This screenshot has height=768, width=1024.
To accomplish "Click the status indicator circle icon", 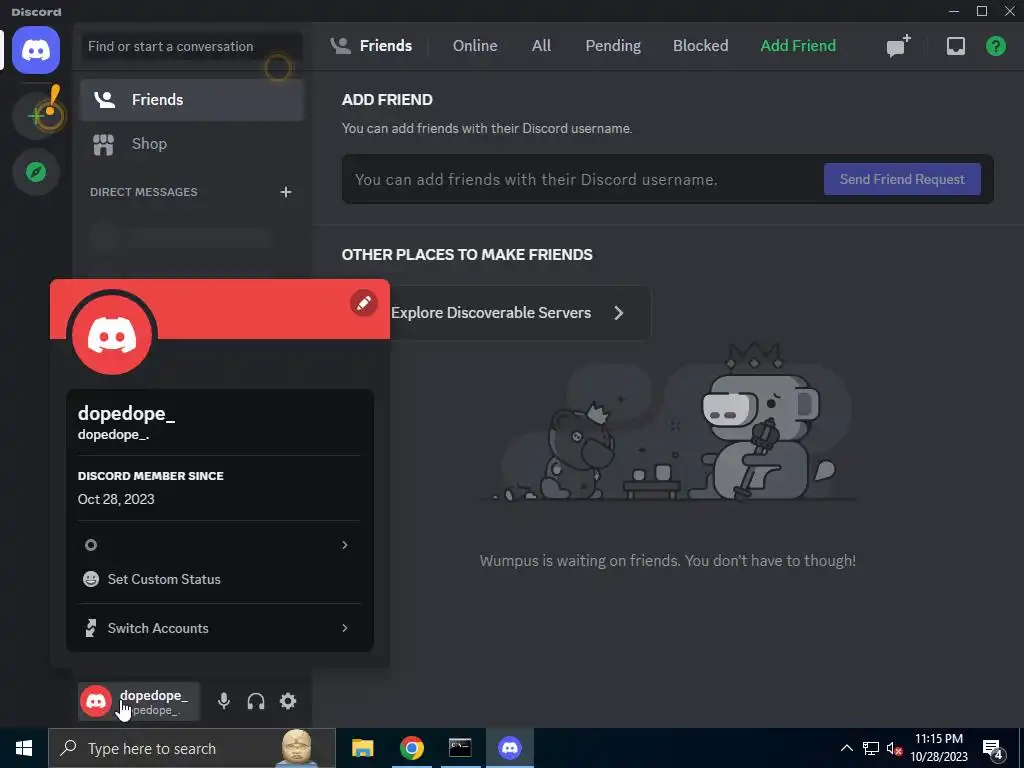I will (91, 545).
